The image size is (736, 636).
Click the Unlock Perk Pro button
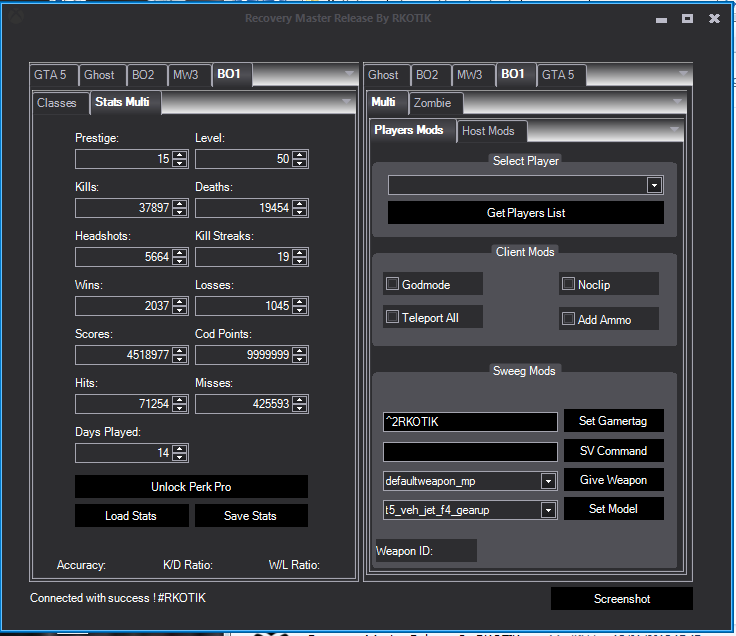tap(192, 487)
